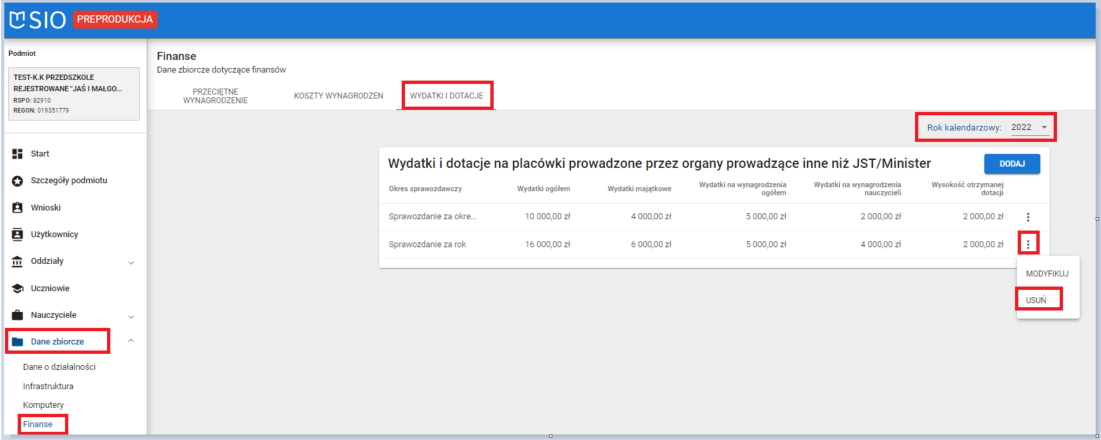Go to Użytkownicy in sidebar
The image size is (1101, 440).
(54, 234)
